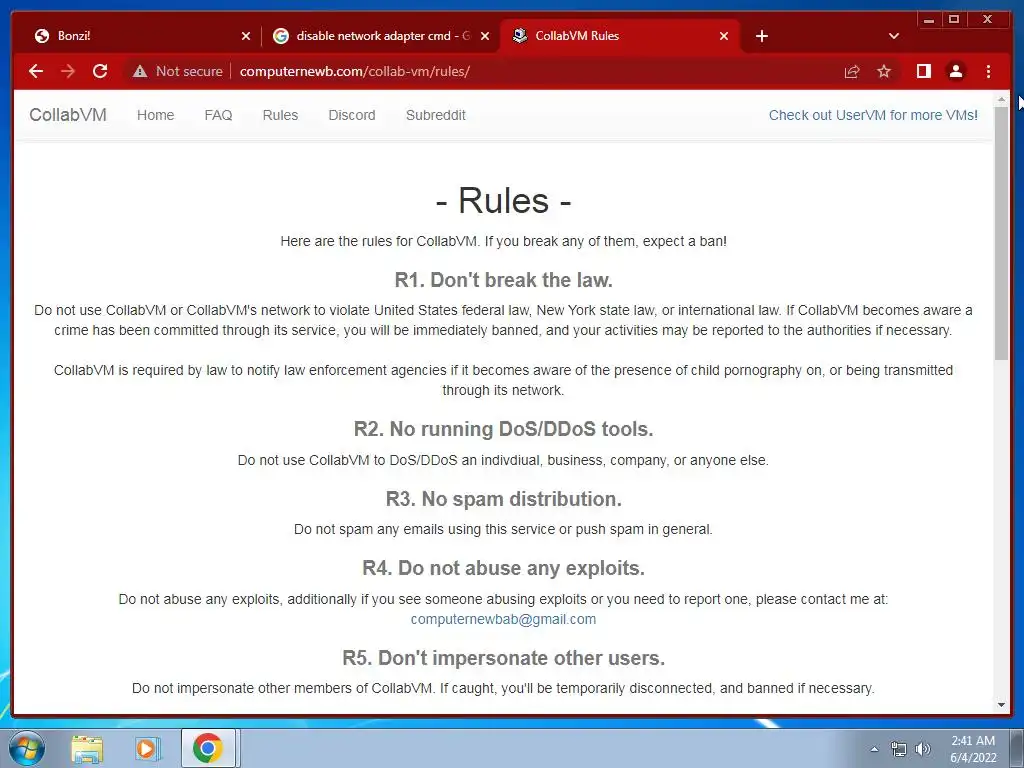Open FAQ in the site navbar

click(x=218, y=115)
